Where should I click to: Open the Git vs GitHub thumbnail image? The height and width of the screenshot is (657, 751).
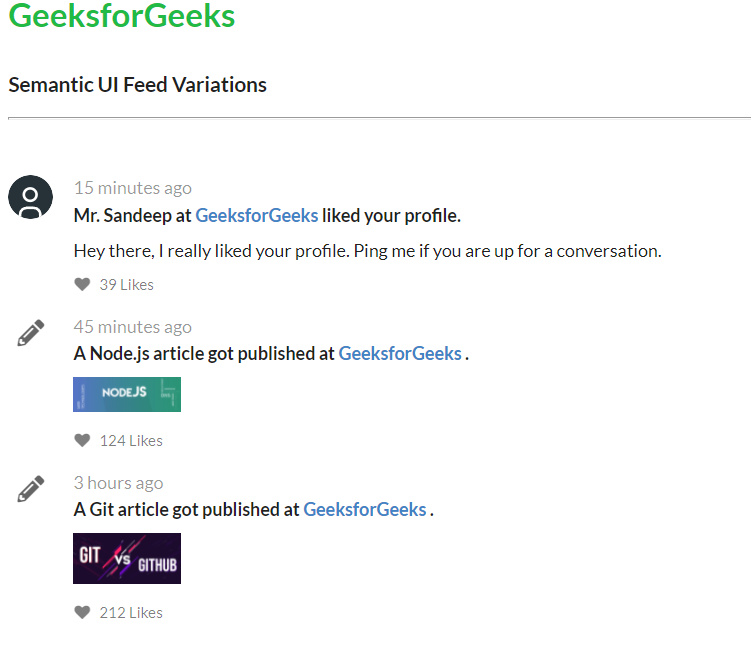(x=127, y=558)
